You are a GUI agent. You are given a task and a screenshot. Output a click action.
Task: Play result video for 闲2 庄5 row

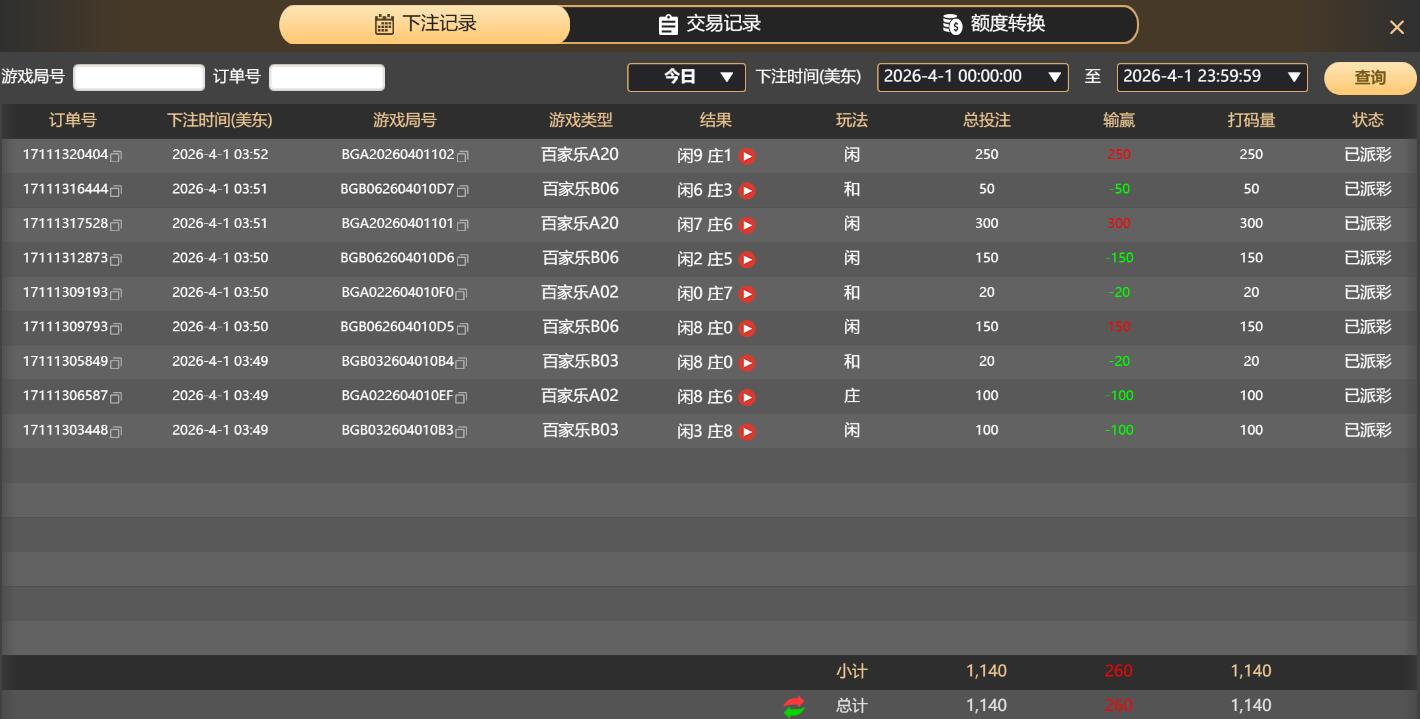747,260
